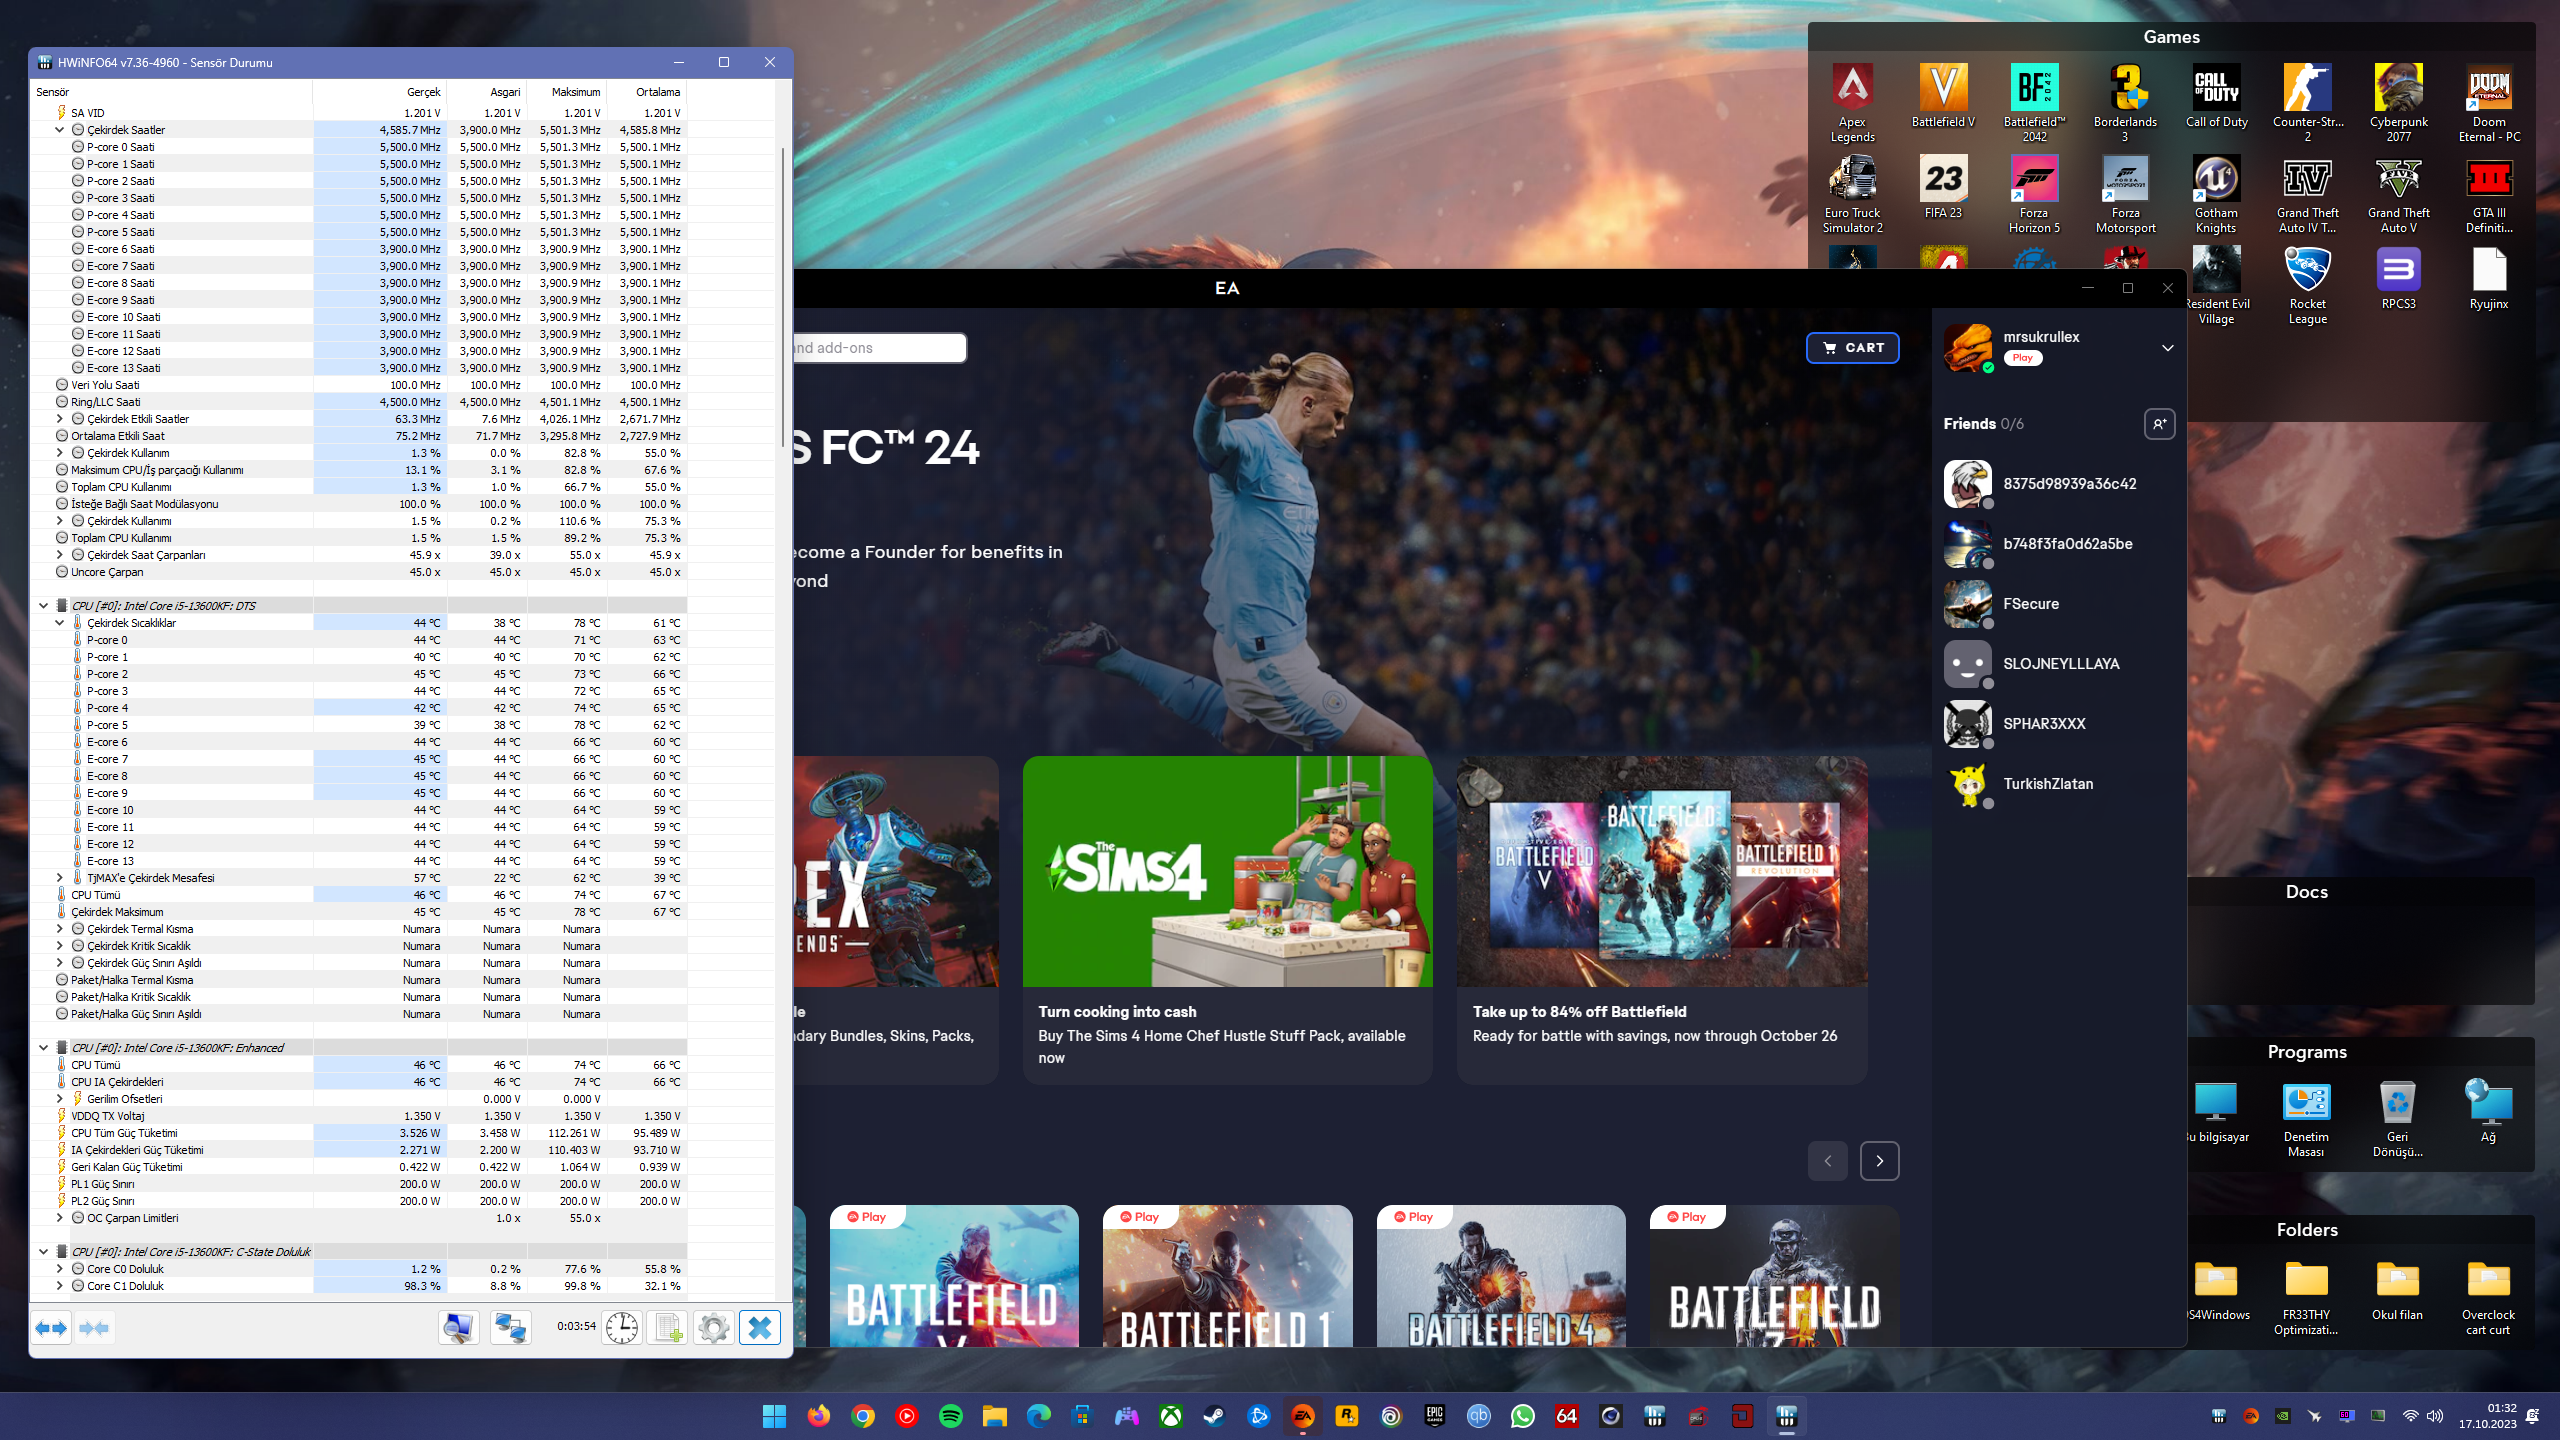
Task: Collapse Çekirdek Saatler tree node
Action: (59, 130)
